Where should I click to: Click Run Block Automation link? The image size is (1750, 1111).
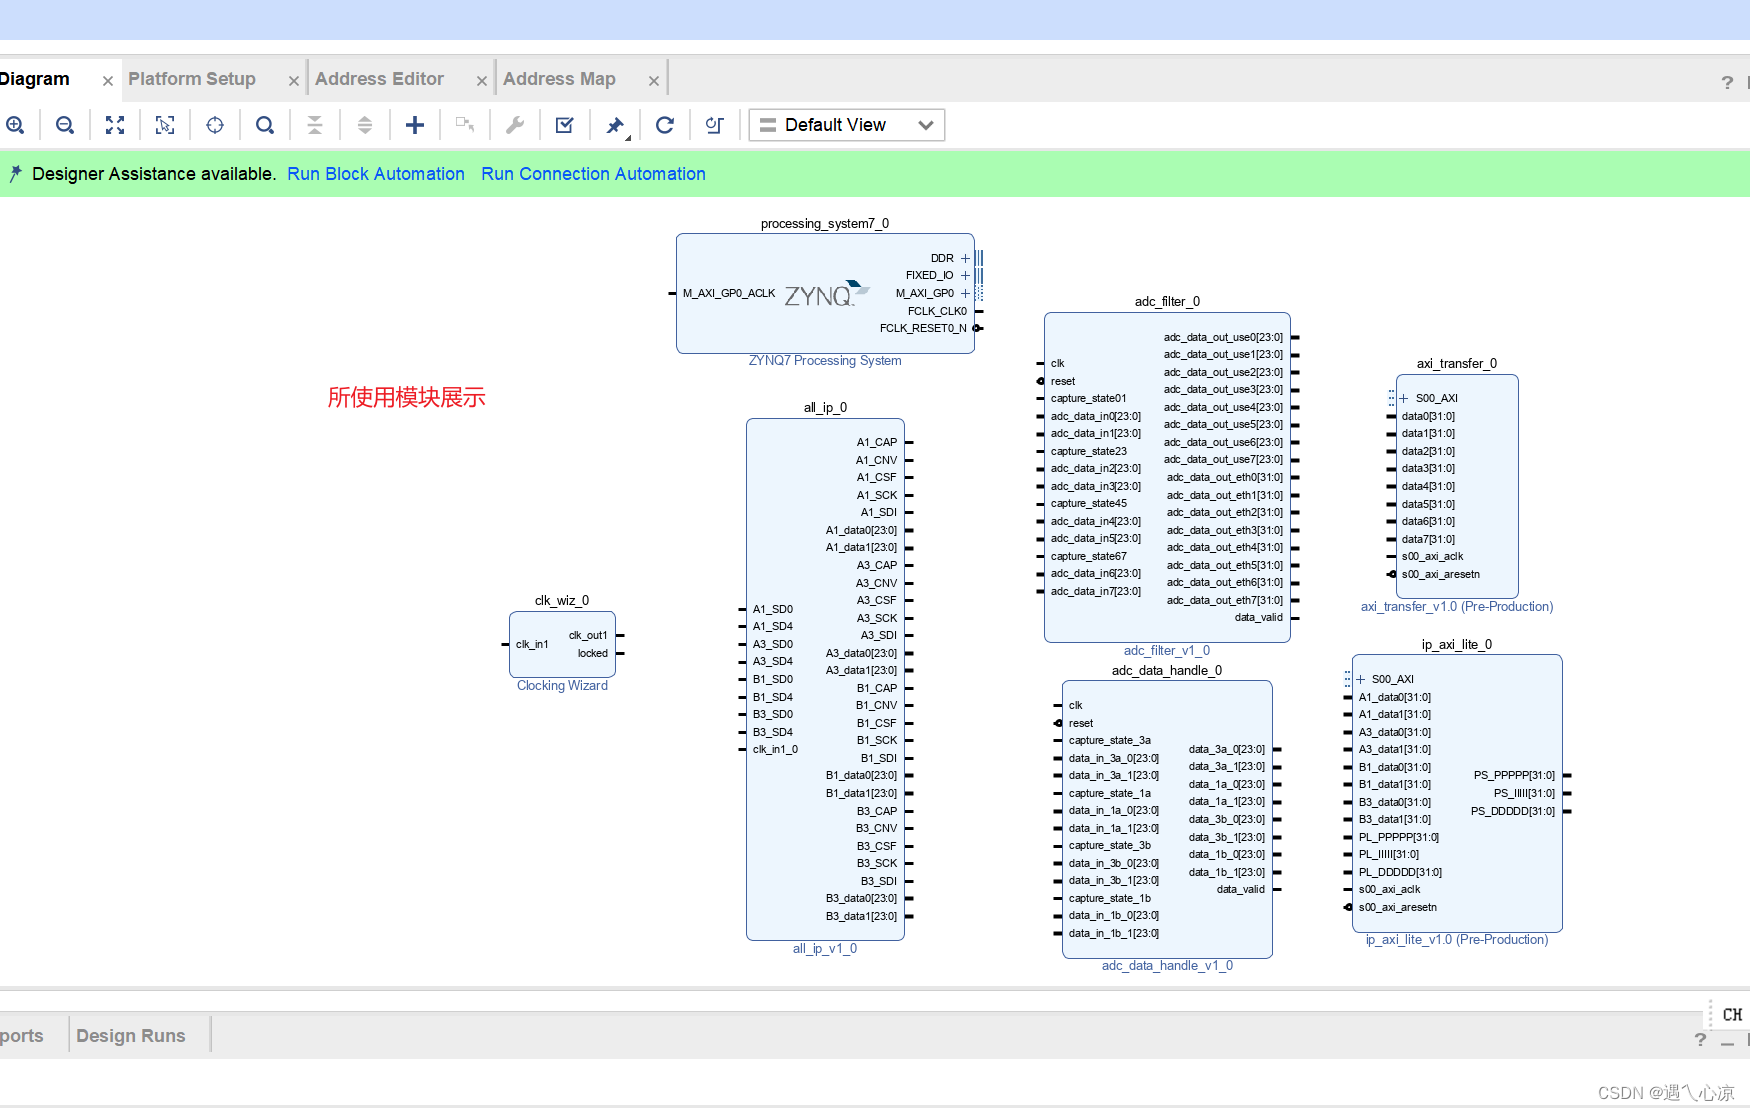pyautogui.click(x=376, y=174)
